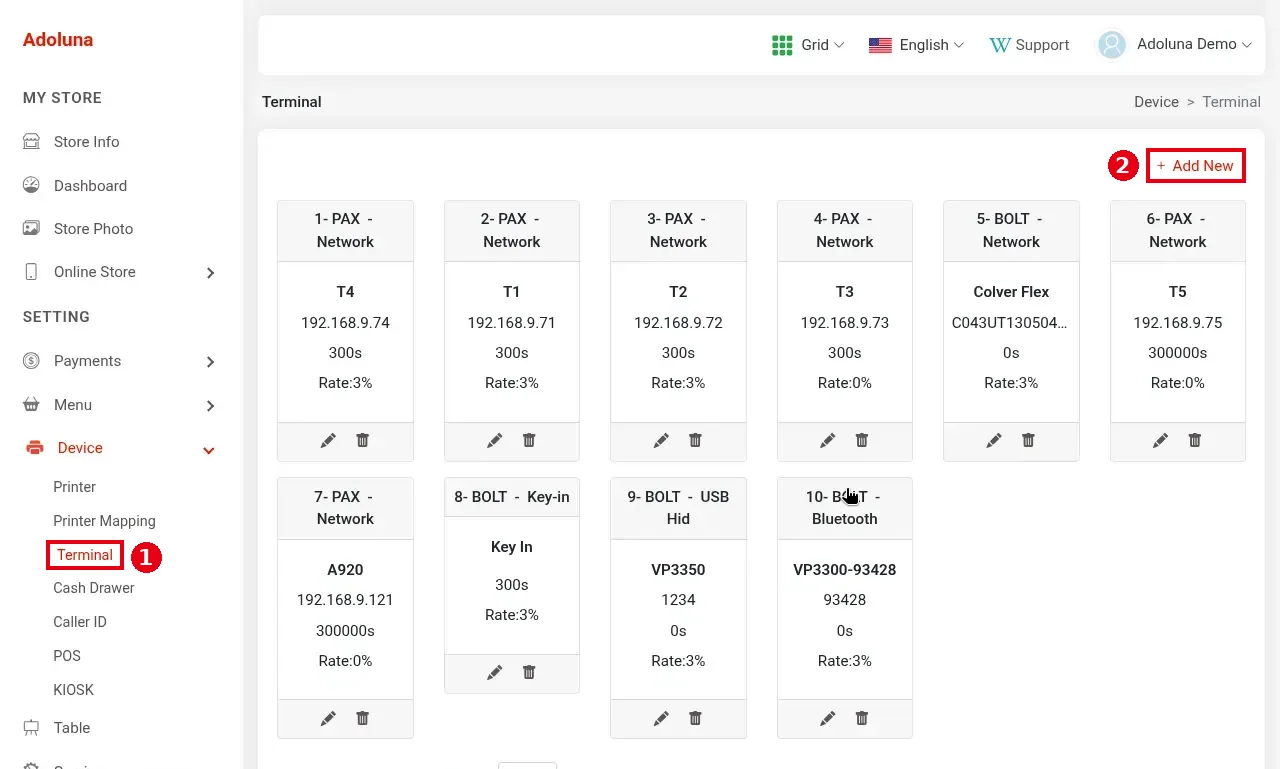Delete the T4 terminal card
Image resolution: width=1280 pixels, height=769 pixels.
point(363,440)
